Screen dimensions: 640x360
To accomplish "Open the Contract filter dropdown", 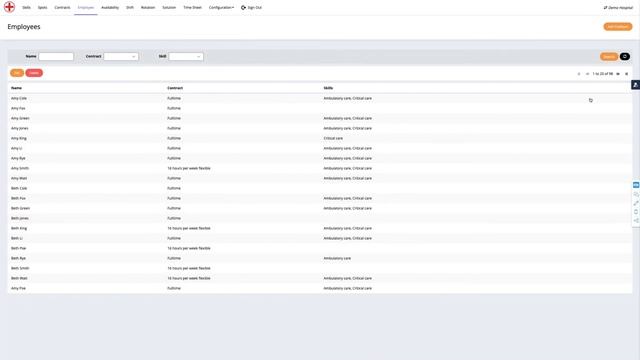I will [121, 56].
